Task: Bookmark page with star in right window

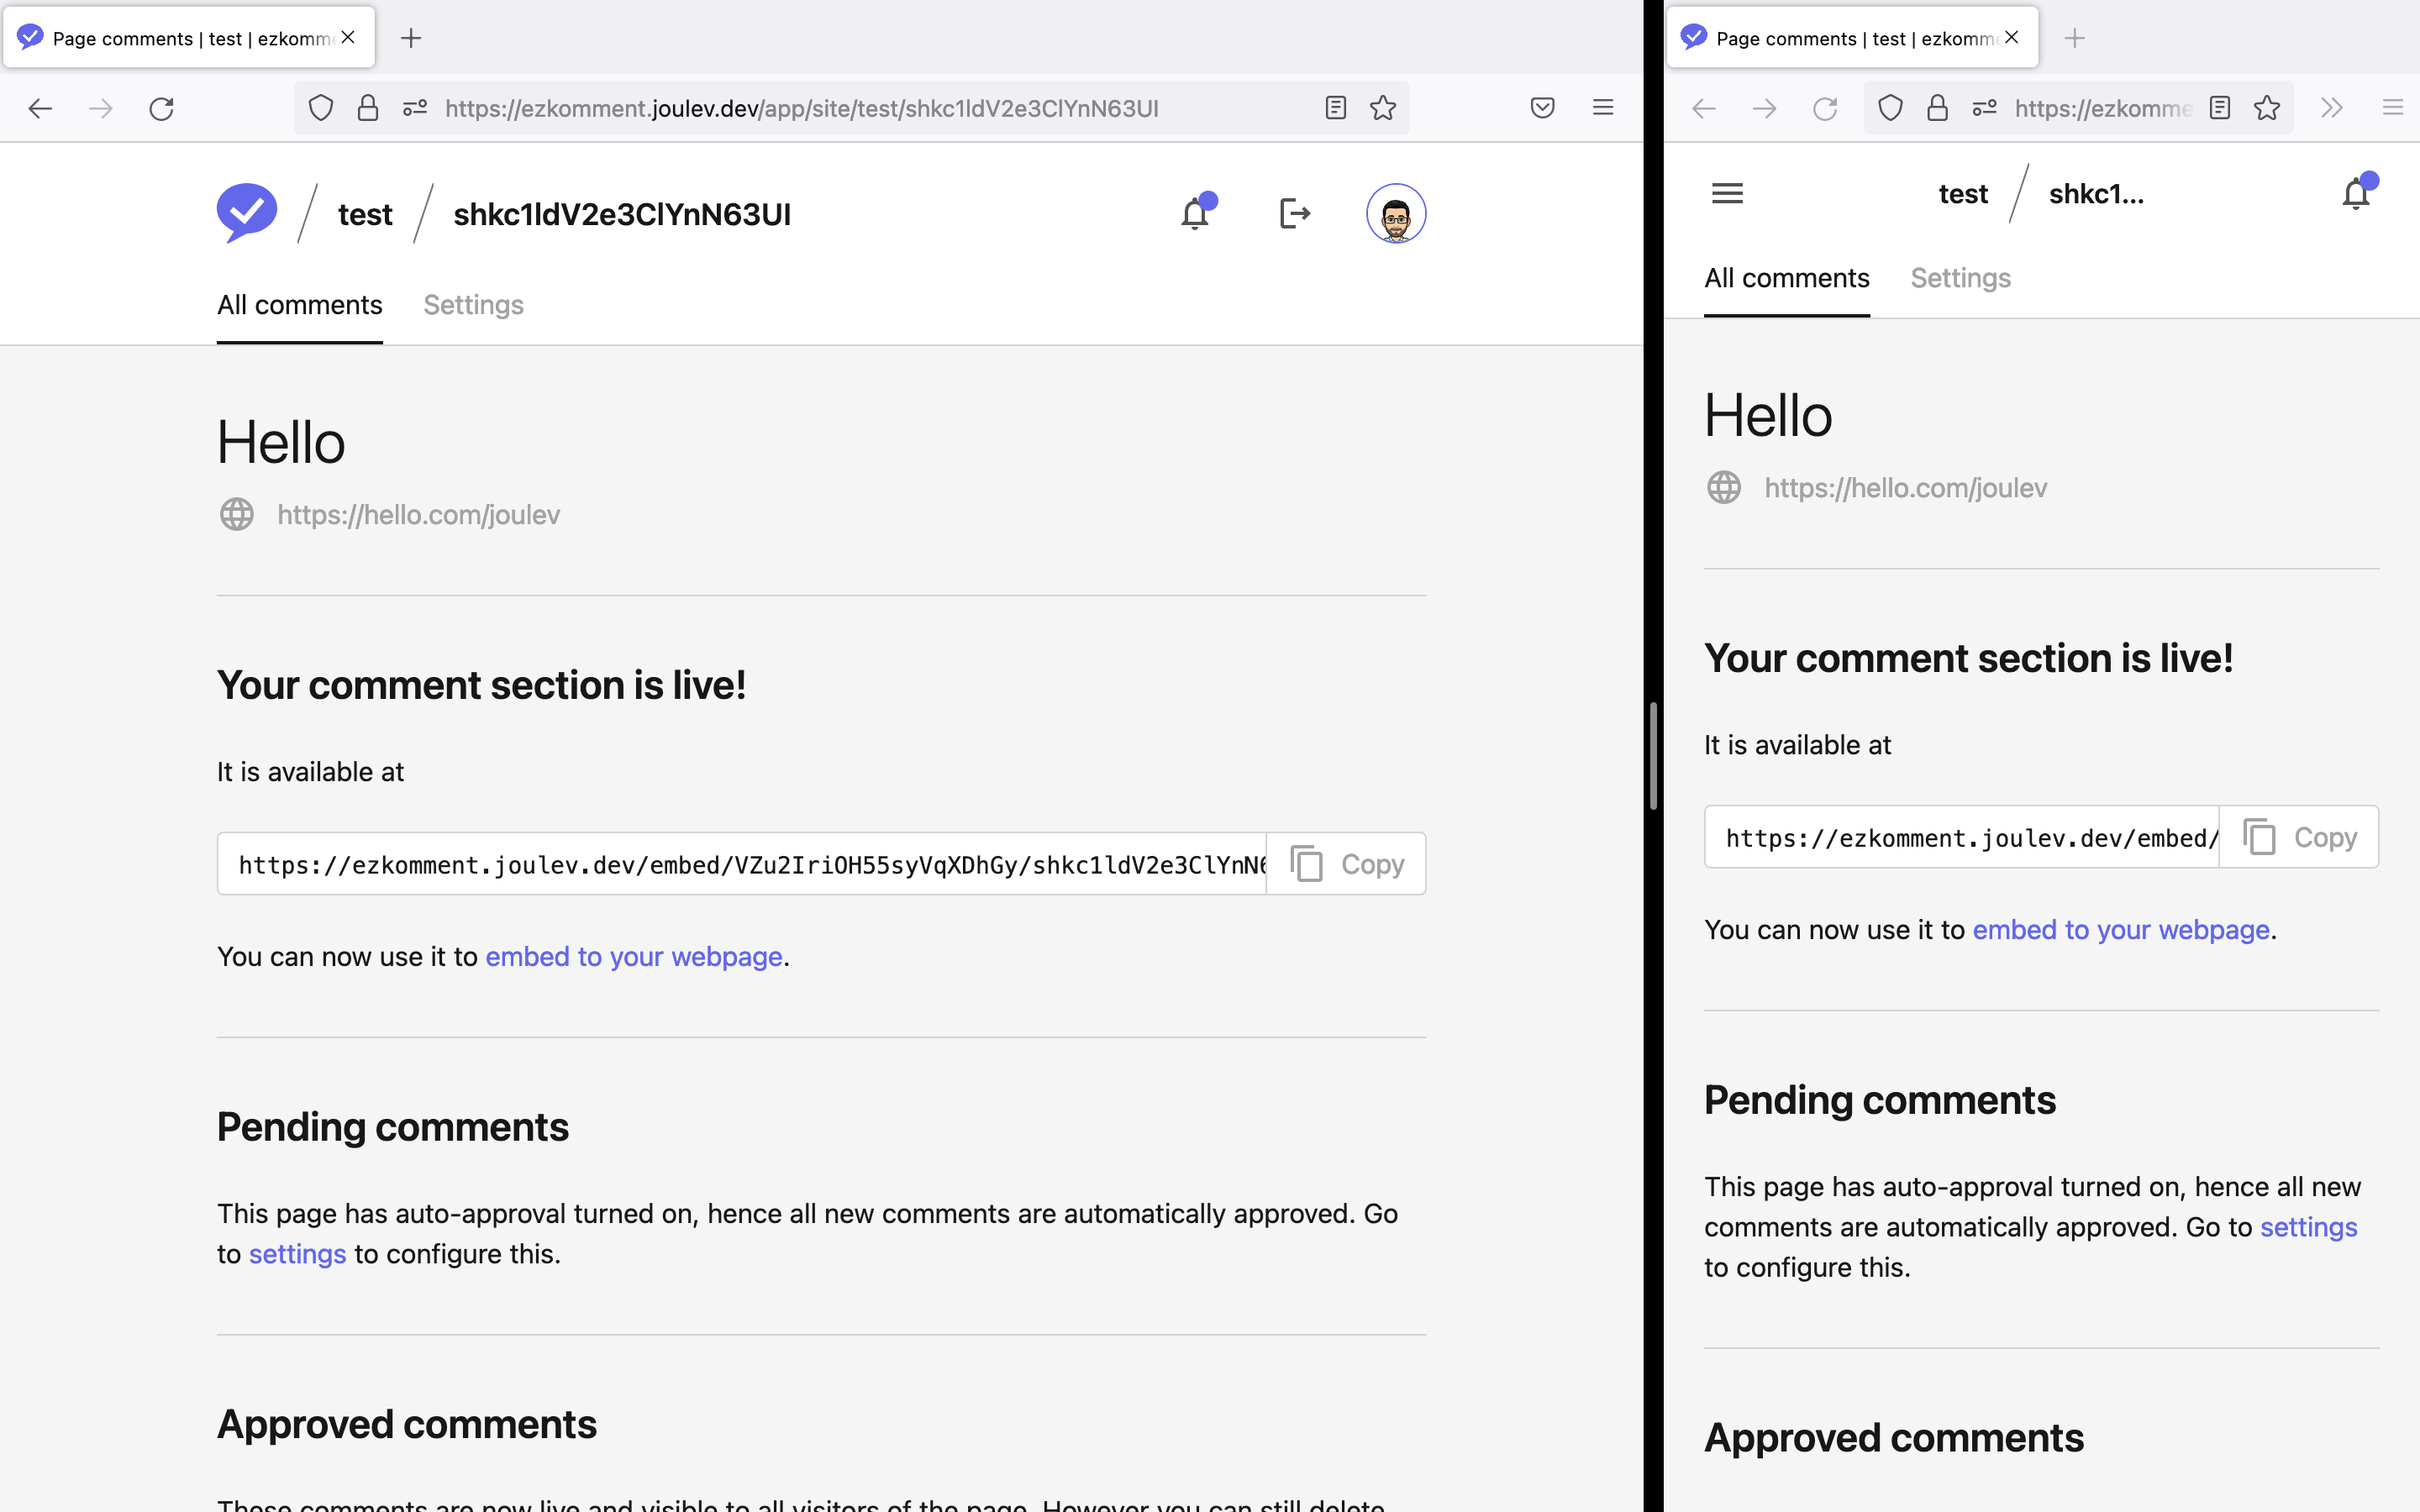Action: [x=2267, y=108]
